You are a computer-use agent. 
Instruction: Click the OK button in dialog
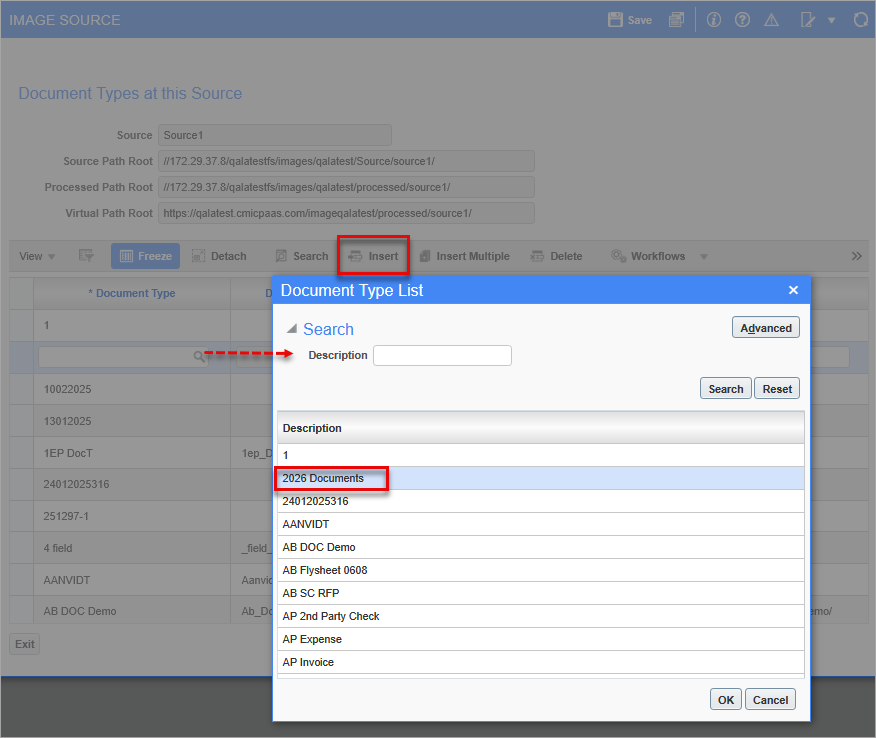(x=725, y=699)
